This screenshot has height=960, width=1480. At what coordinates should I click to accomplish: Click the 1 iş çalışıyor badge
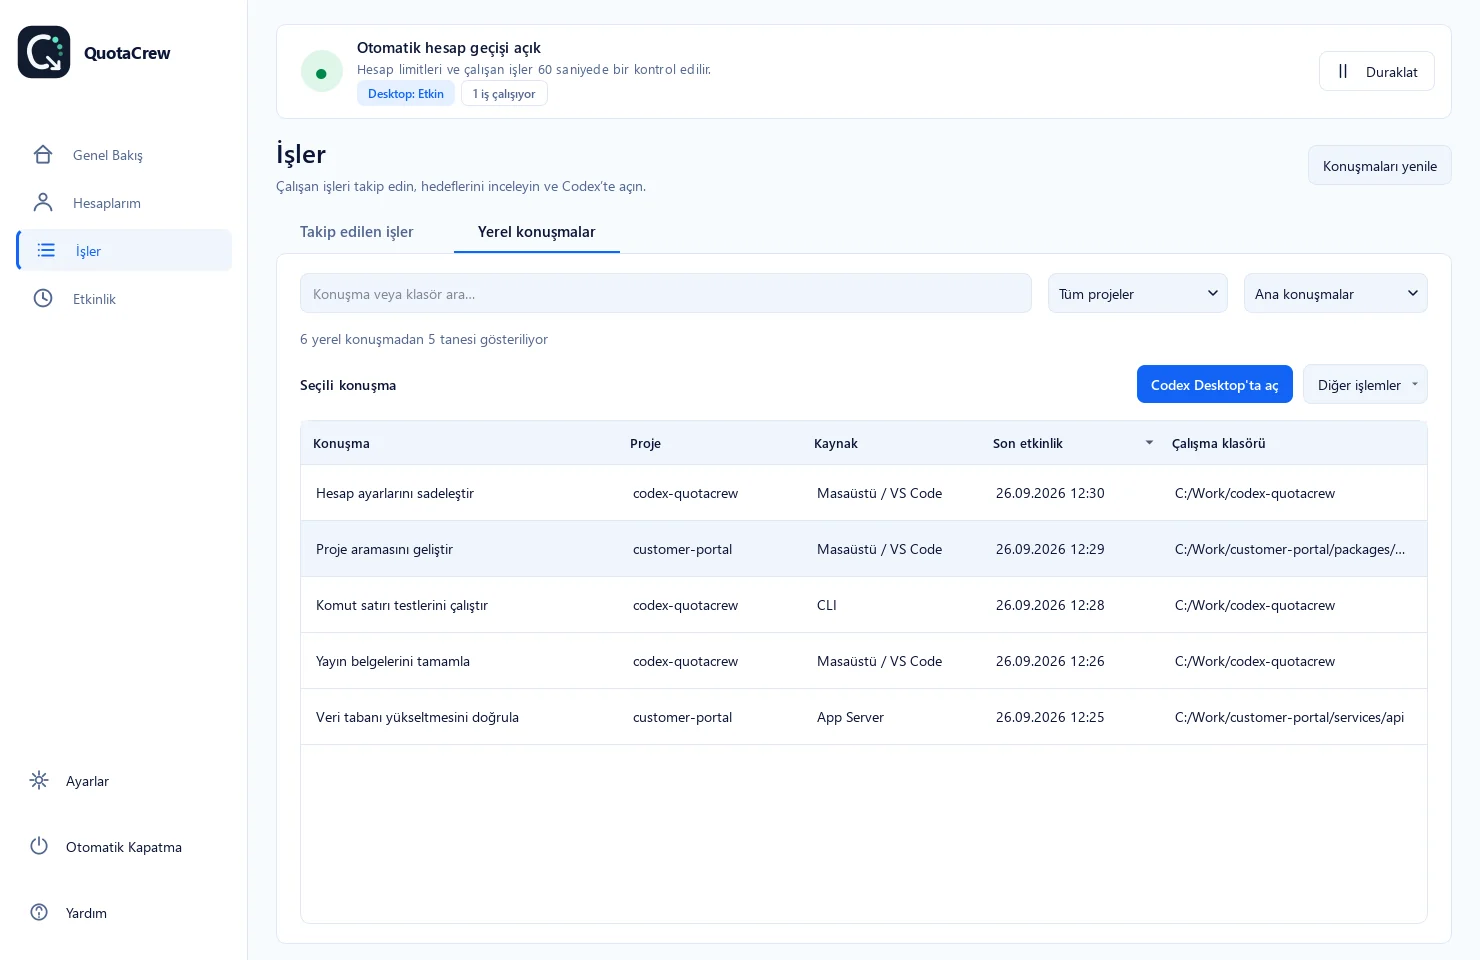pyautogui.click(x=504, y=94)
